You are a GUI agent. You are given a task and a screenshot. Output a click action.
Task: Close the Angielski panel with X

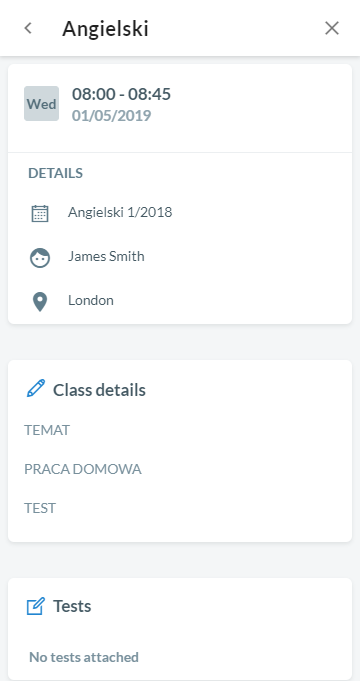(x=332, y=28)
